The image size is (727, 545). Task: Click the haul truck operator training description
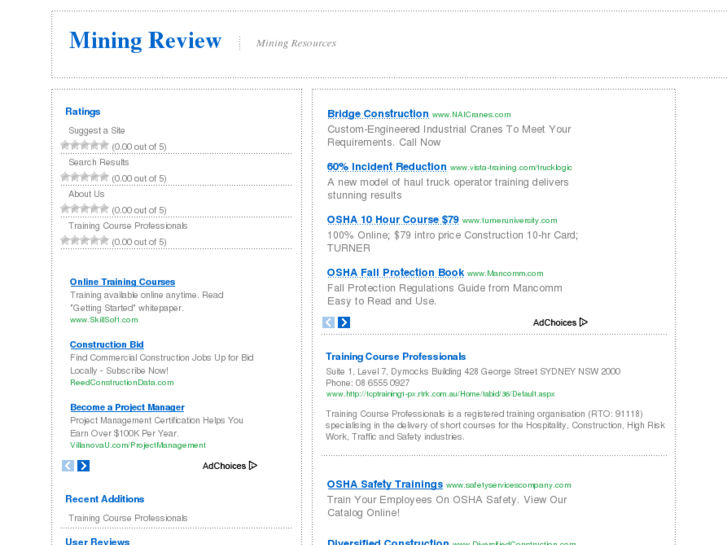(x=448, y=189)
